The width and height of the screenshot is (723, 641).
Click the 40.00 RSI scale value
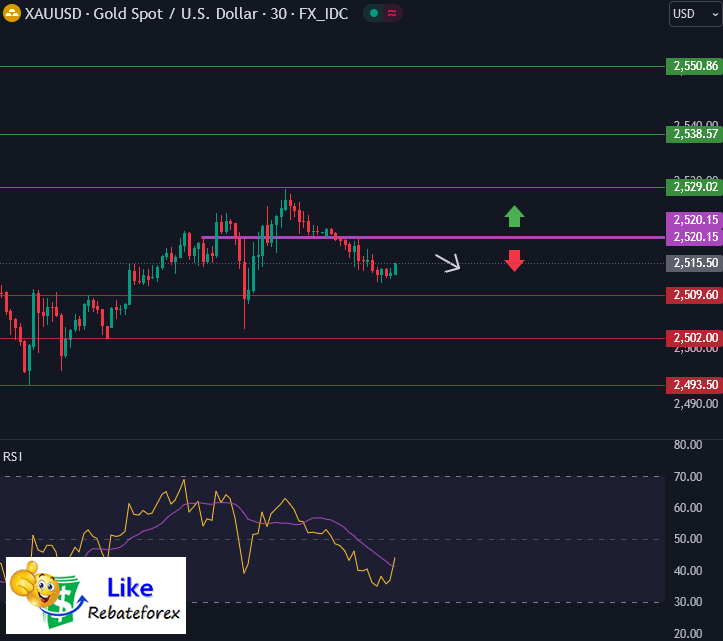tap(688, 571)
